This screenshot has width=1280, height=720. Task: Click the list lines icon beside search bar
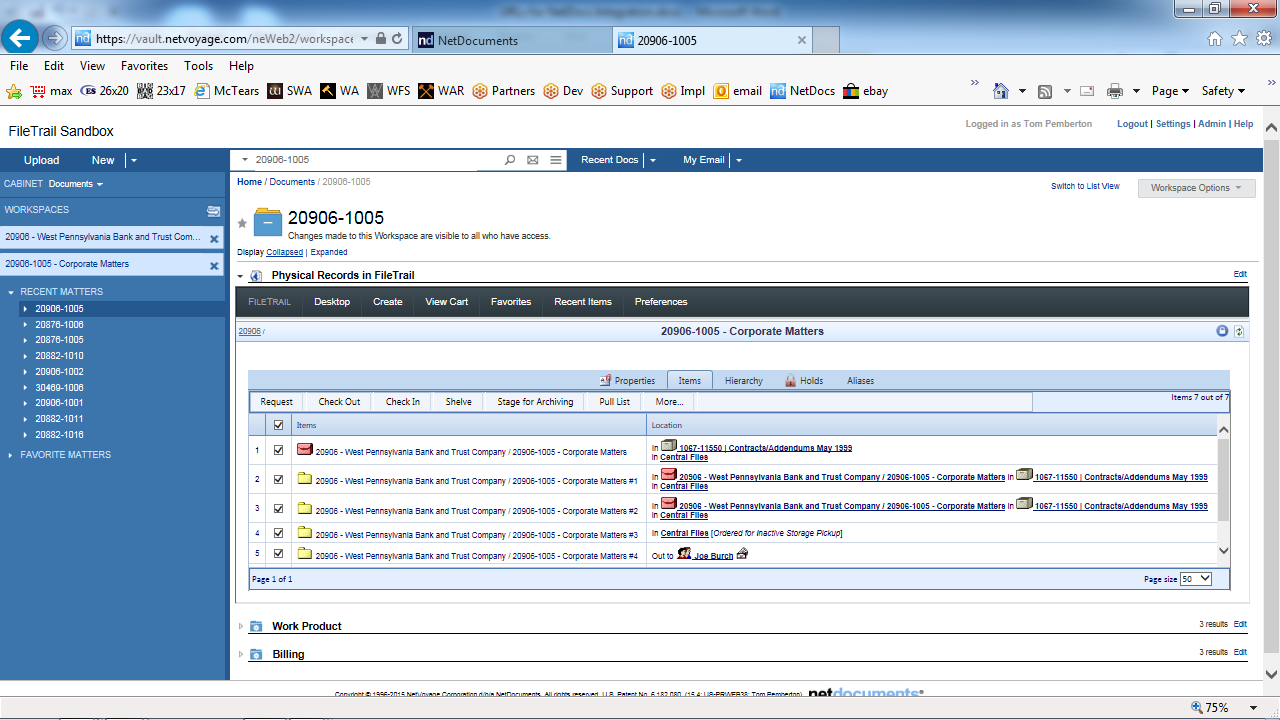556,160
